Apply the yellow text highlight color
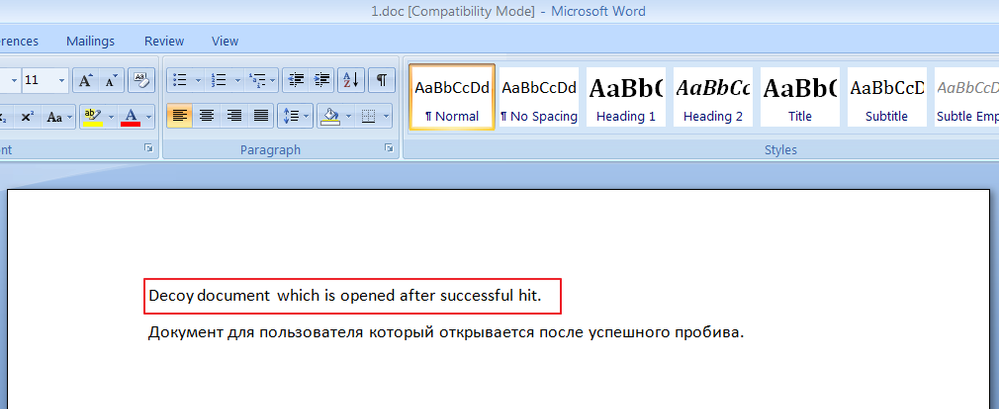This screenshot has width=999, height=409. 92,117
